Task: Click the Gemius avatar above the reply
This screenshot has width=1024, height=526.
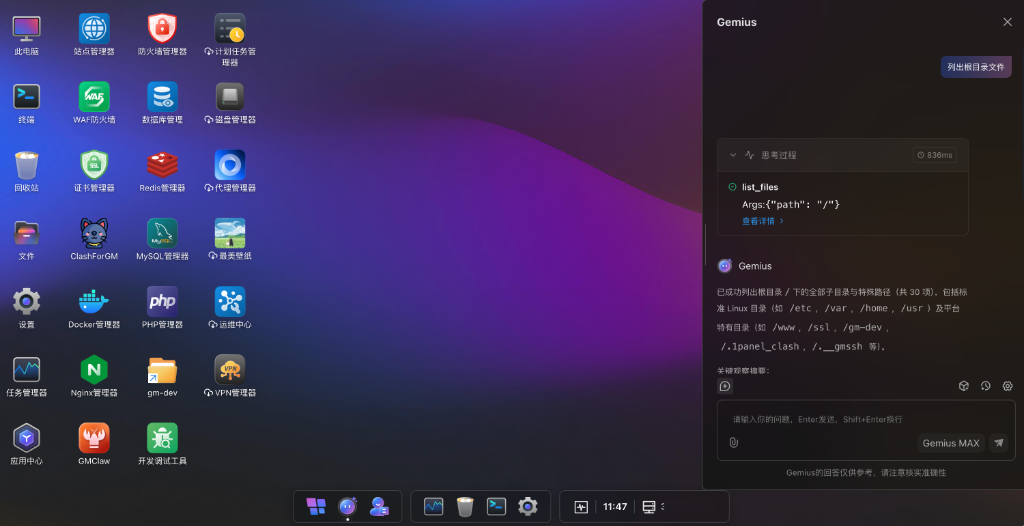Action: click(x=725, y=266)
